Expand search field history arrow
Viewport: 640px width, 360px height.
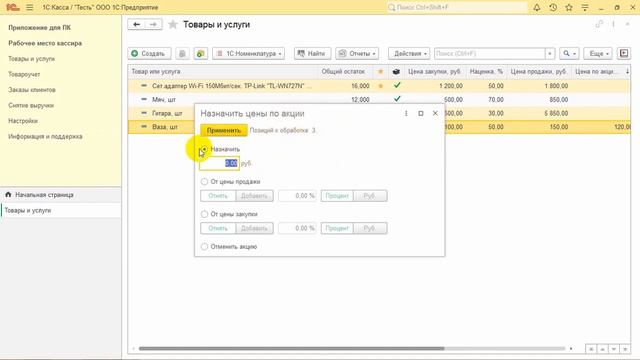click(550, 53)
